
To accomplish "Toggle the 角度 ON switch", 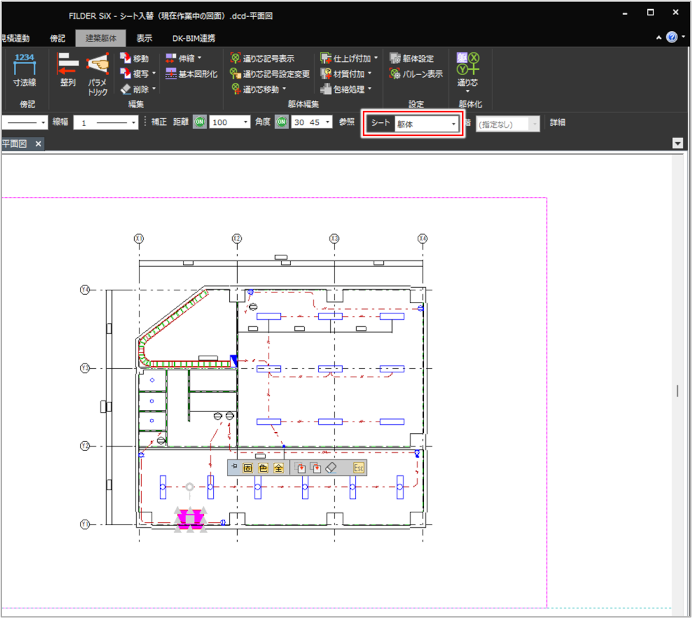I will click(282, 122).
